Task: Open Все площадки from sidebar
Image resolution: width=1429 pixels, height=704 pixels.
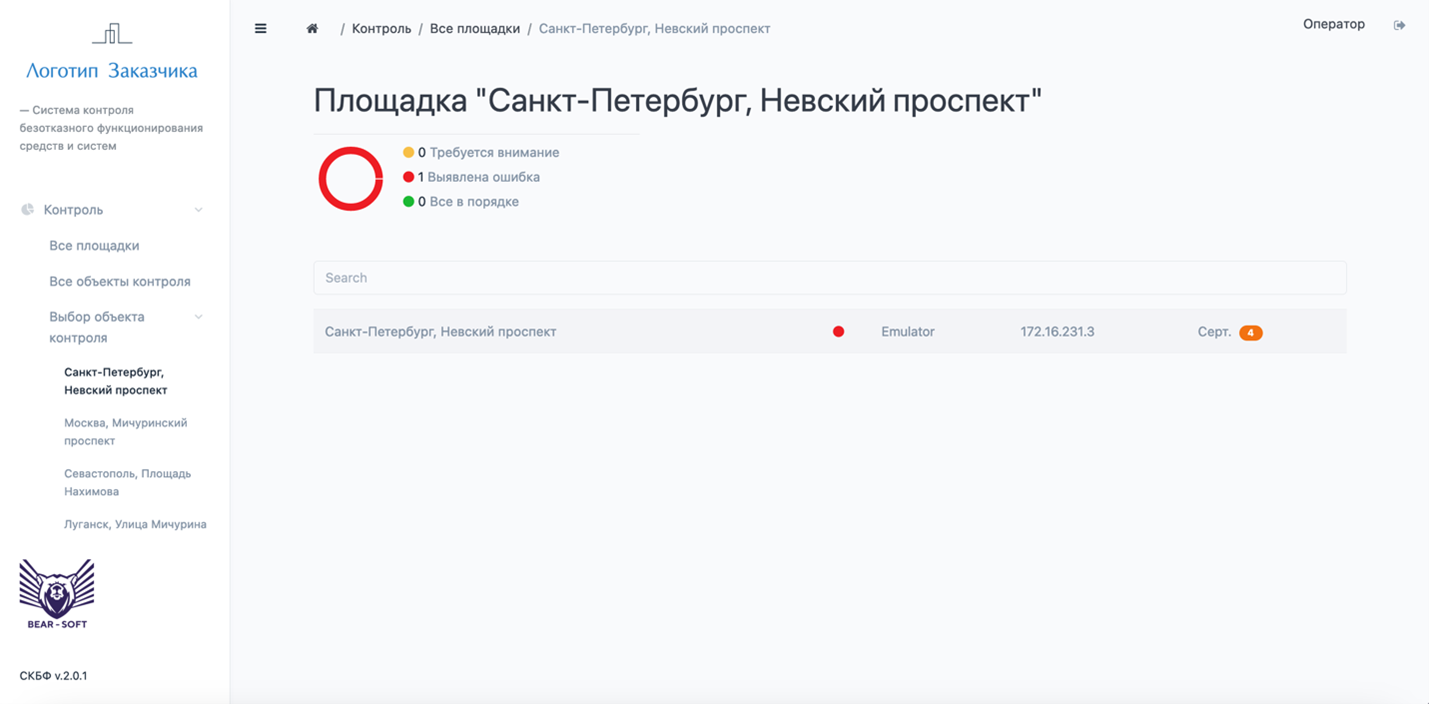Action: click(94, 245)
